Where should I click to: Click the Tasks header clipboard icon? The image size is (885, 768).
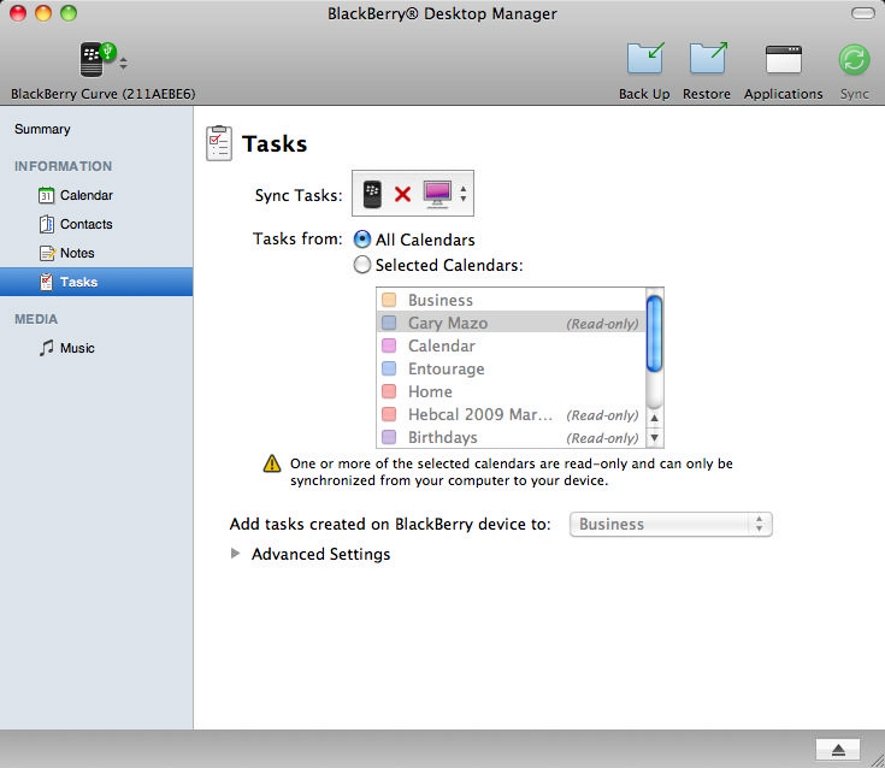pyautogui.click(x=219, y=143)
